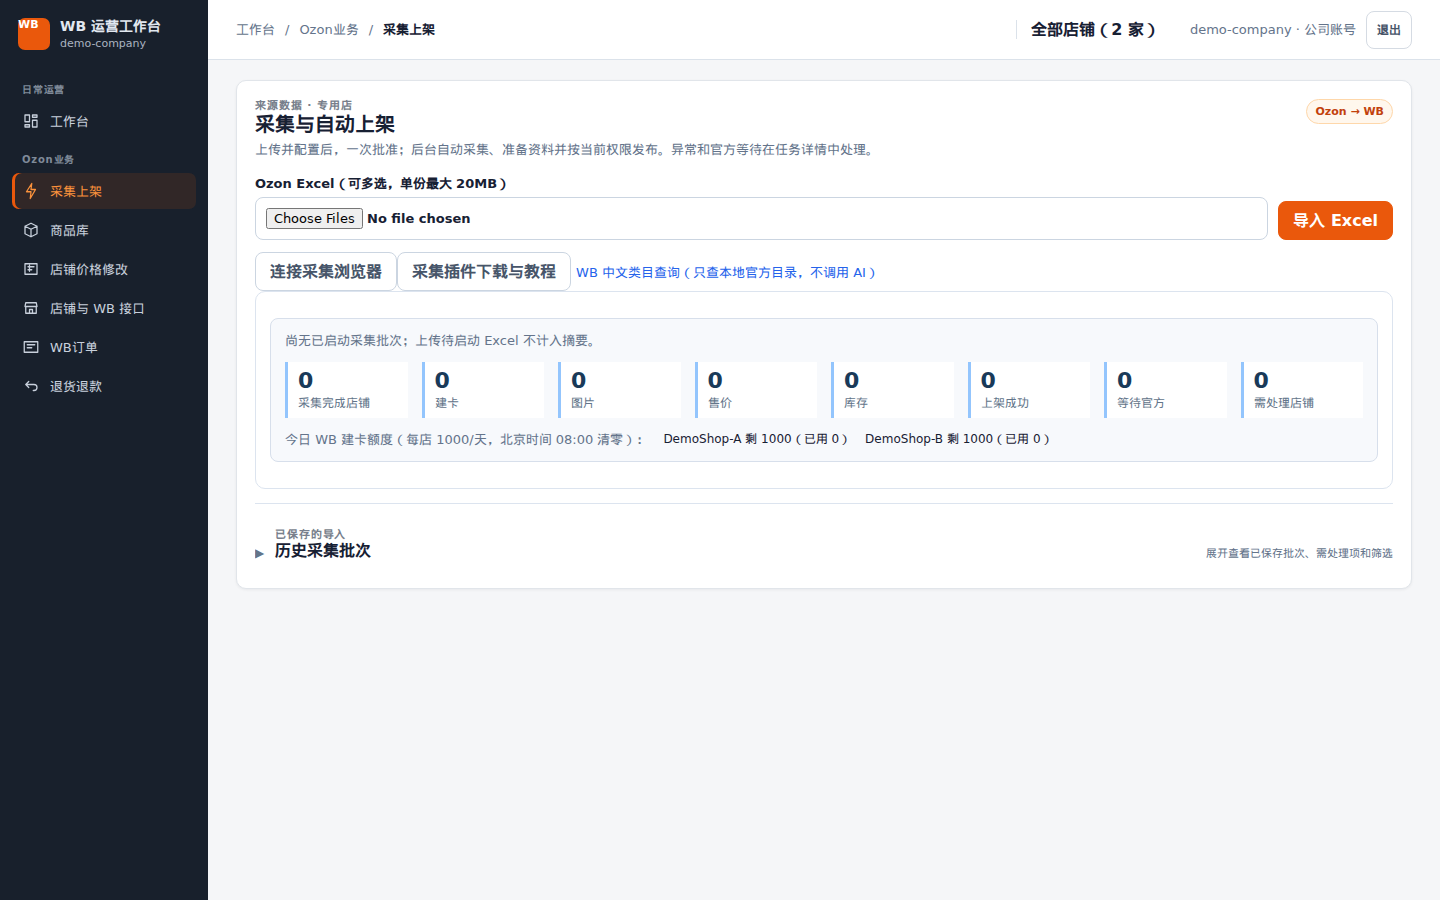Click the 工作台 dashboard icon in sidebar
1440x900 pixels.
[31, 121]
